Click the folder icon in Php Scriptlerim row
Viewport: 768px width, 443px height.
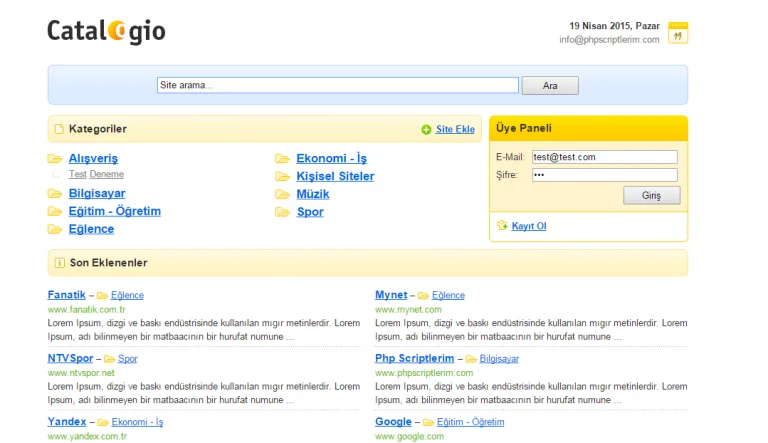[471, 359]
